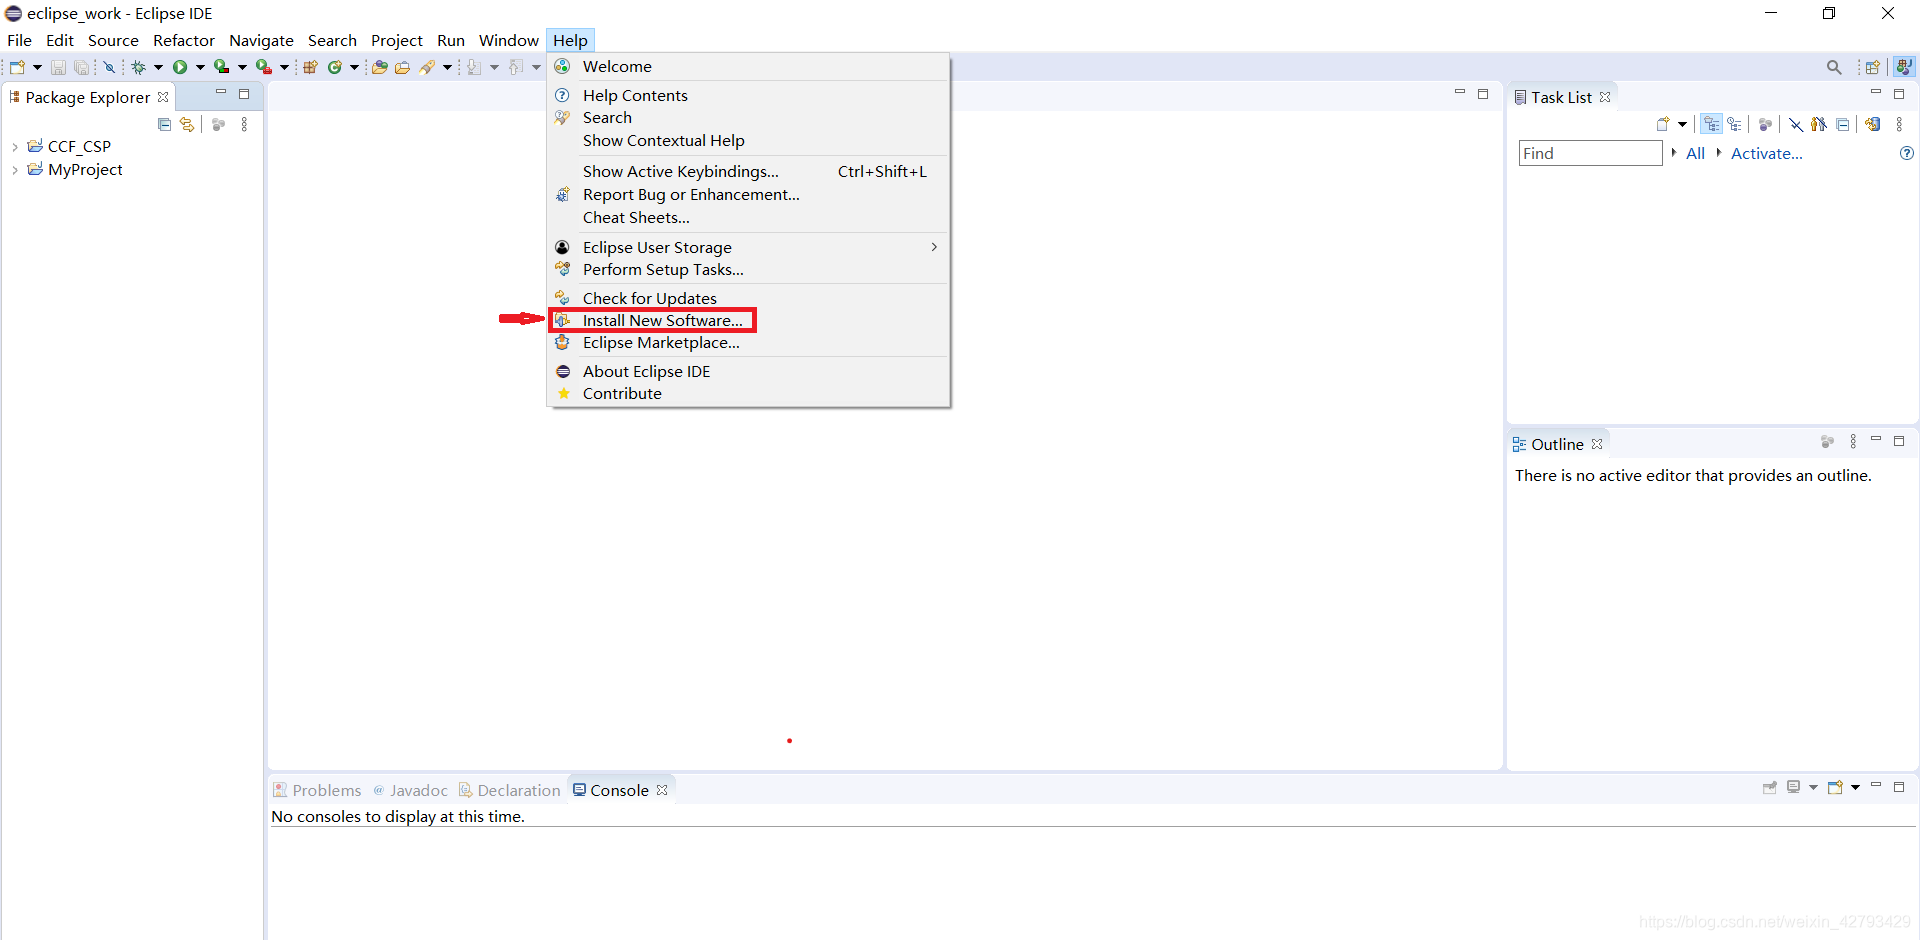Toggle Scheduled presentation in Task List
Screen dimensions: 1920x940
(1735, 125)
